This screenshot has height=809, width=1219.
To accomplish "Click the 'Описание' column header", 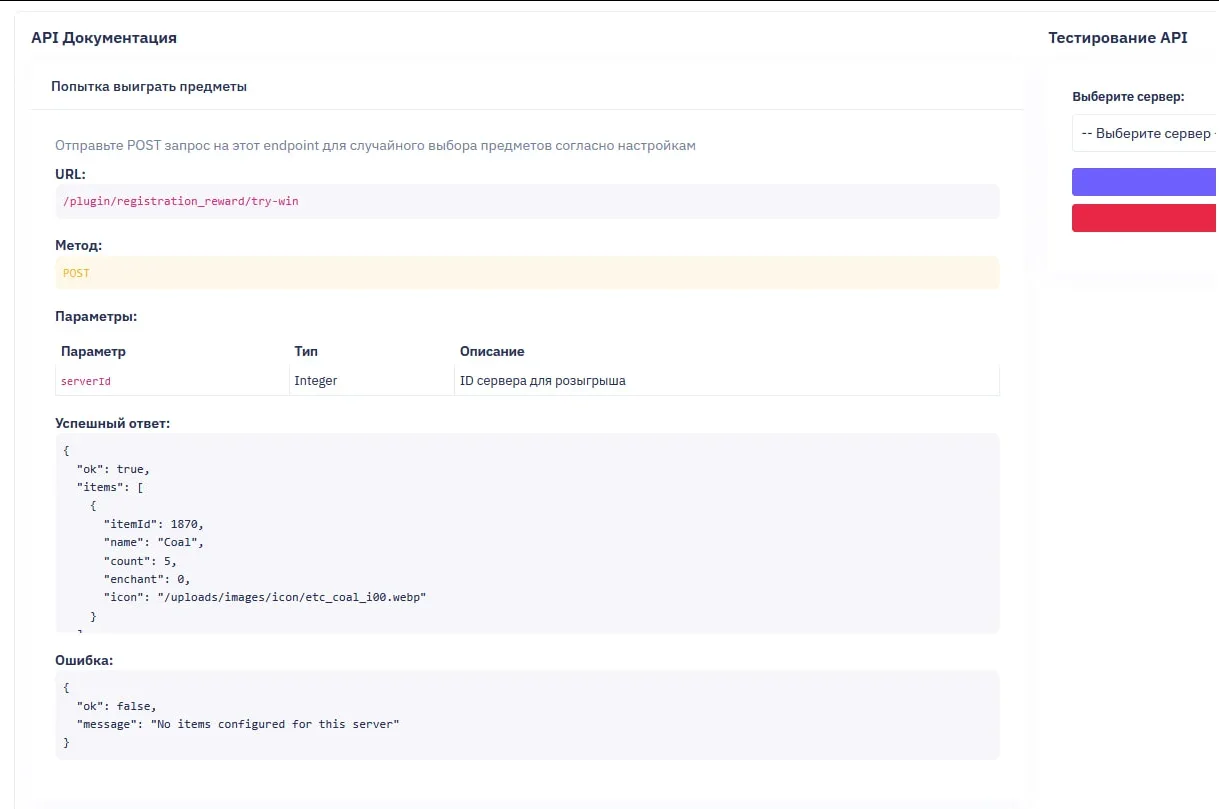I will click(492, 352).
